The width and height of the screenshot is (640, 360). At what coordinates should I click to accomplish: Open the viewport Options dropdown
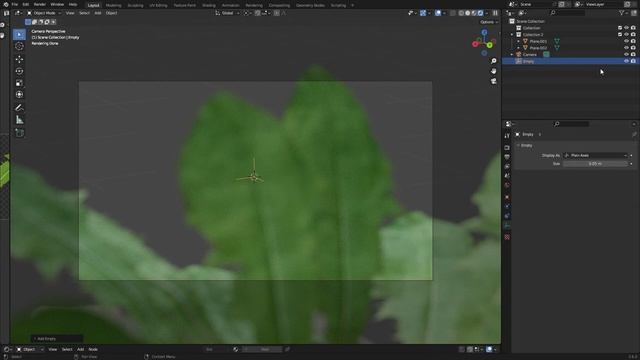(x=489, y=22)
